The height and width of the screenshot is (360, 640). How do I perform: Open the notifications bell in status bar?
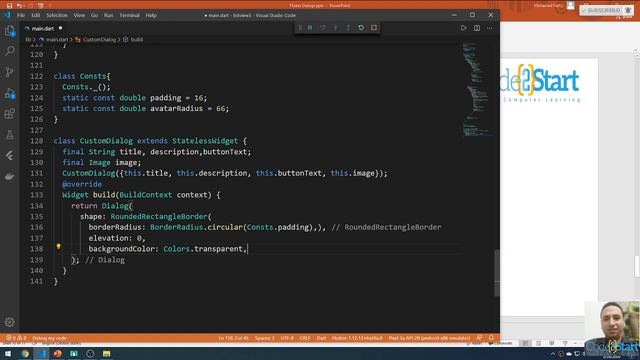tap(491, 338)
